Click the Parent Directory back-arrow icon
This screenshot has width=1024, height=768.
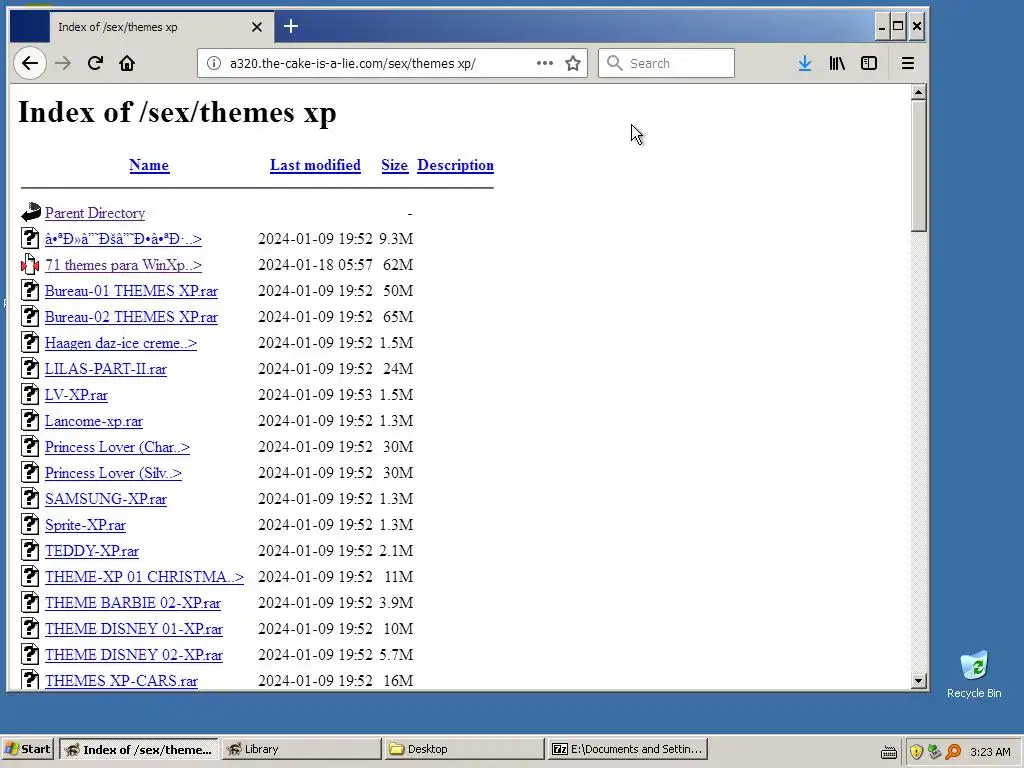(x=30, y=212)
